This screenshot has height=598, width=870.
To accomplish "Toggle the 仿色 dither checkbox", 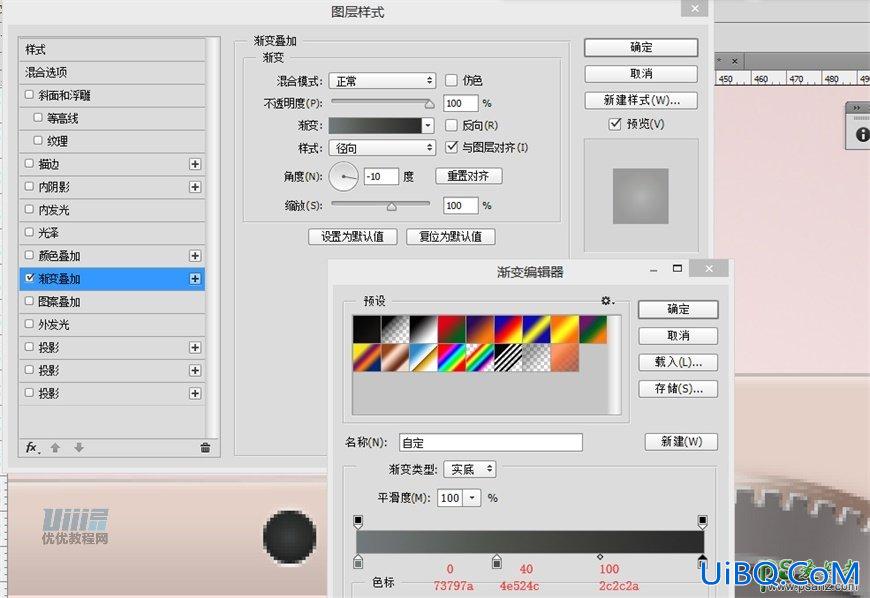I will 451,80.
